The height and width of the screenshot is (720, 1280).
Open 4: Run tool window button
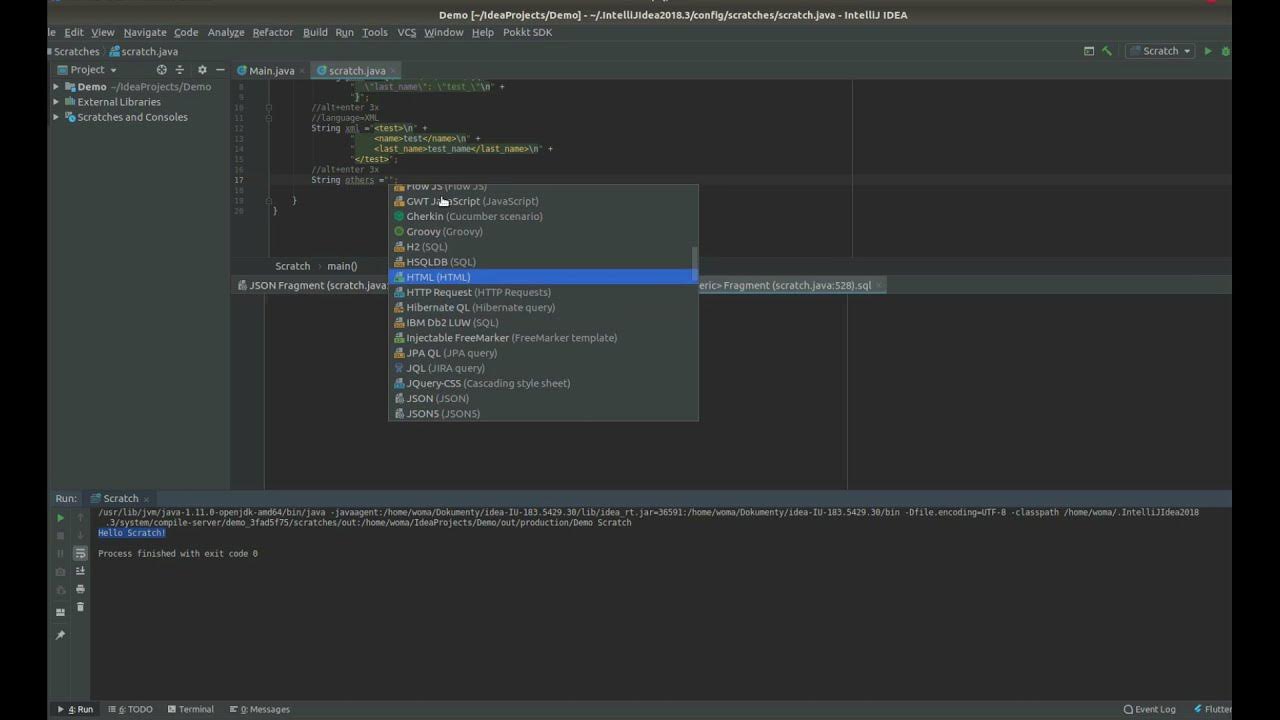pyautogui.click(x=75, y=709)
